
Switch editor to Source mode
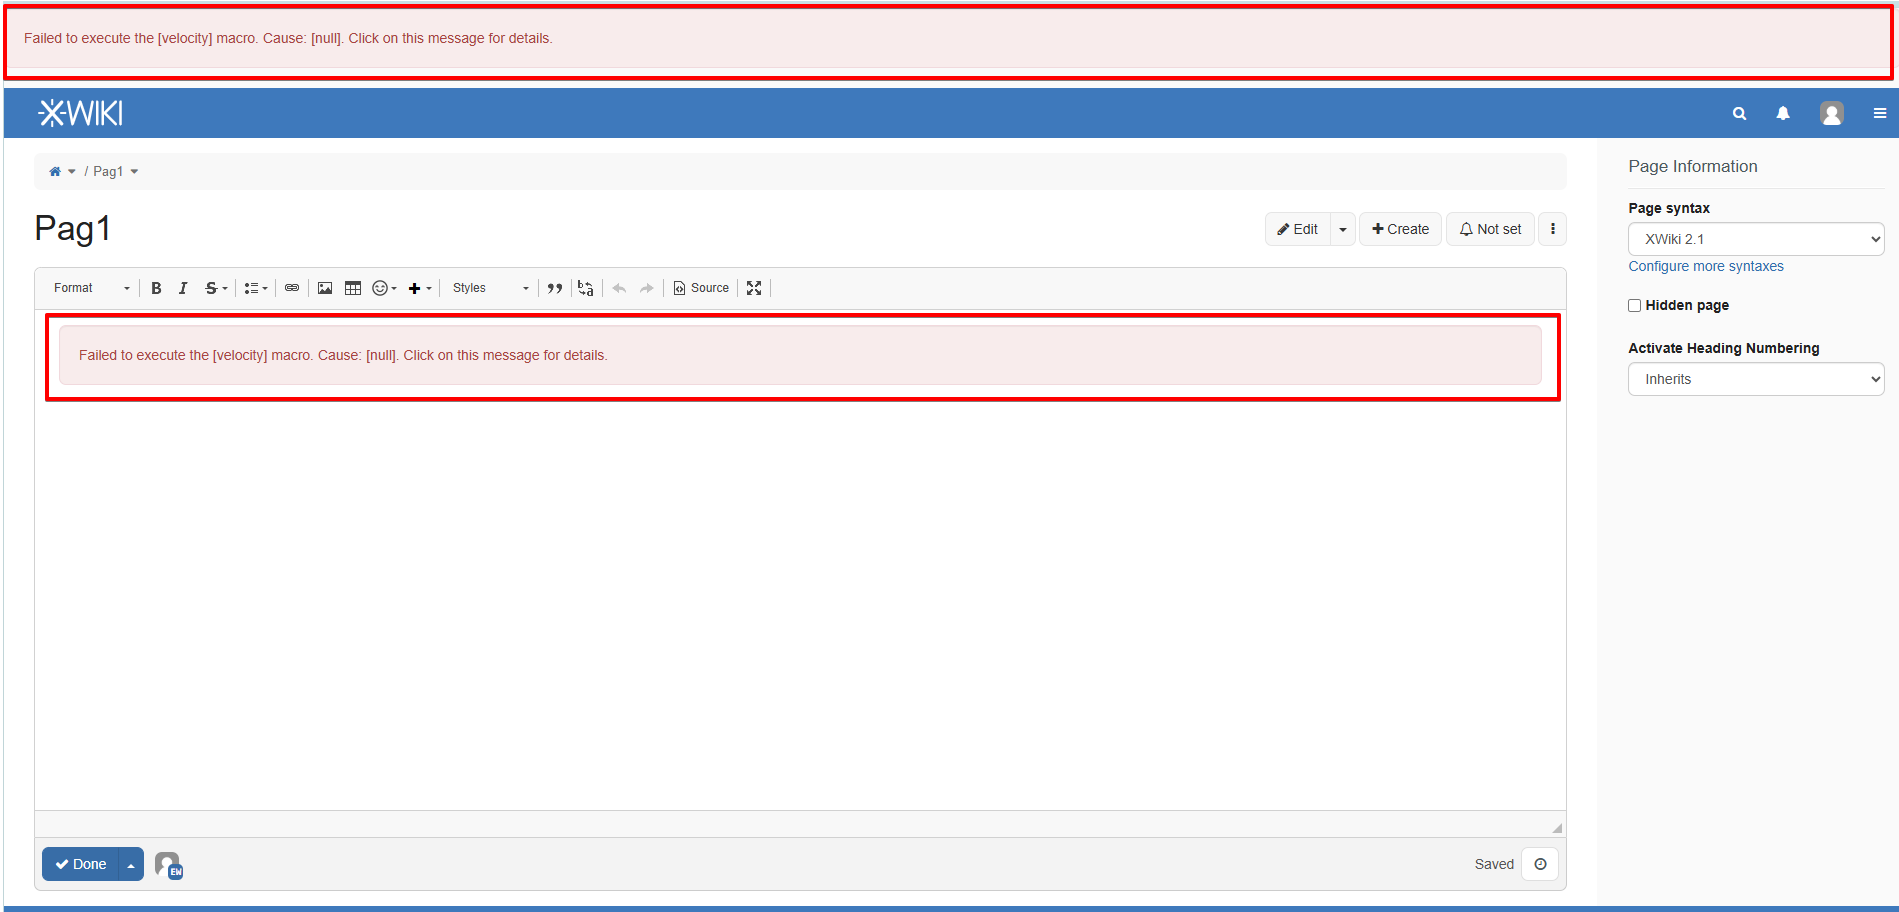701,288
